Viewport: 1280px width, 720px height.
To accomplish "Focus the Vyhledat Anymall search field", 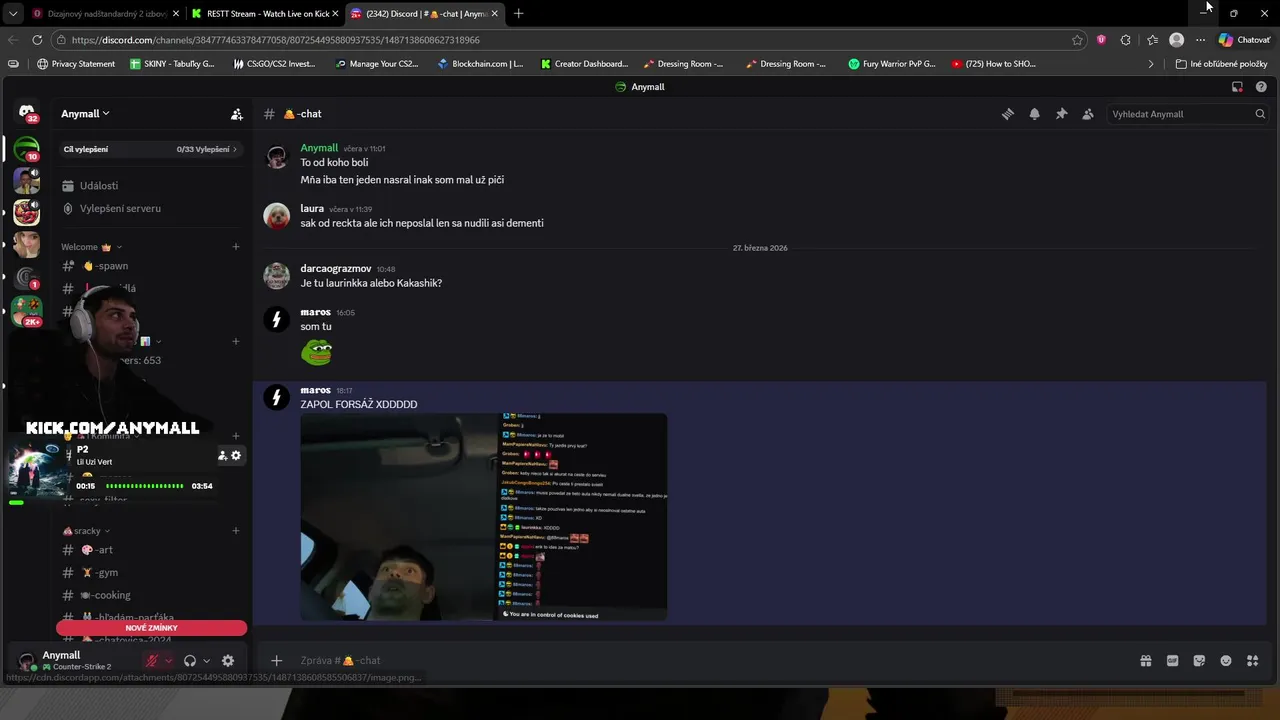I will pos(1188,114).
